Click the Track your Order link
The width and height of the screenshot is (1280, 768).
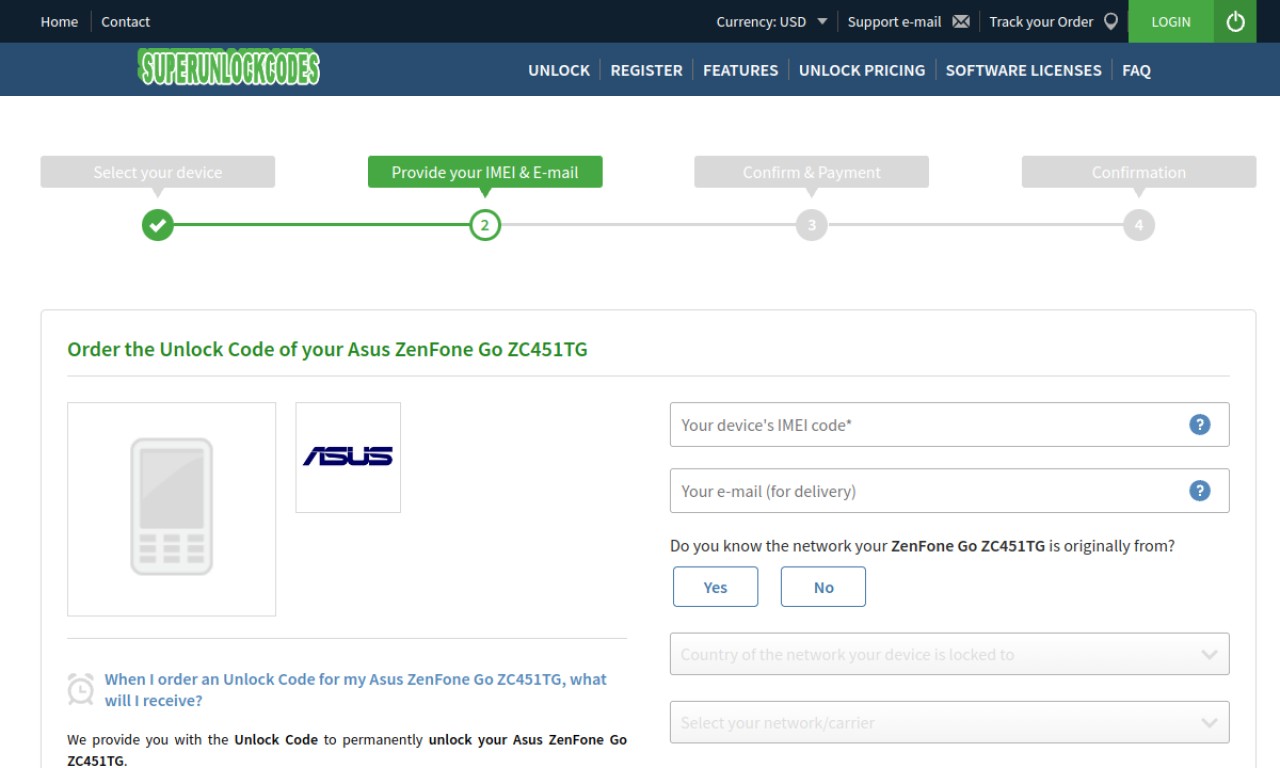coord(1041,22)
